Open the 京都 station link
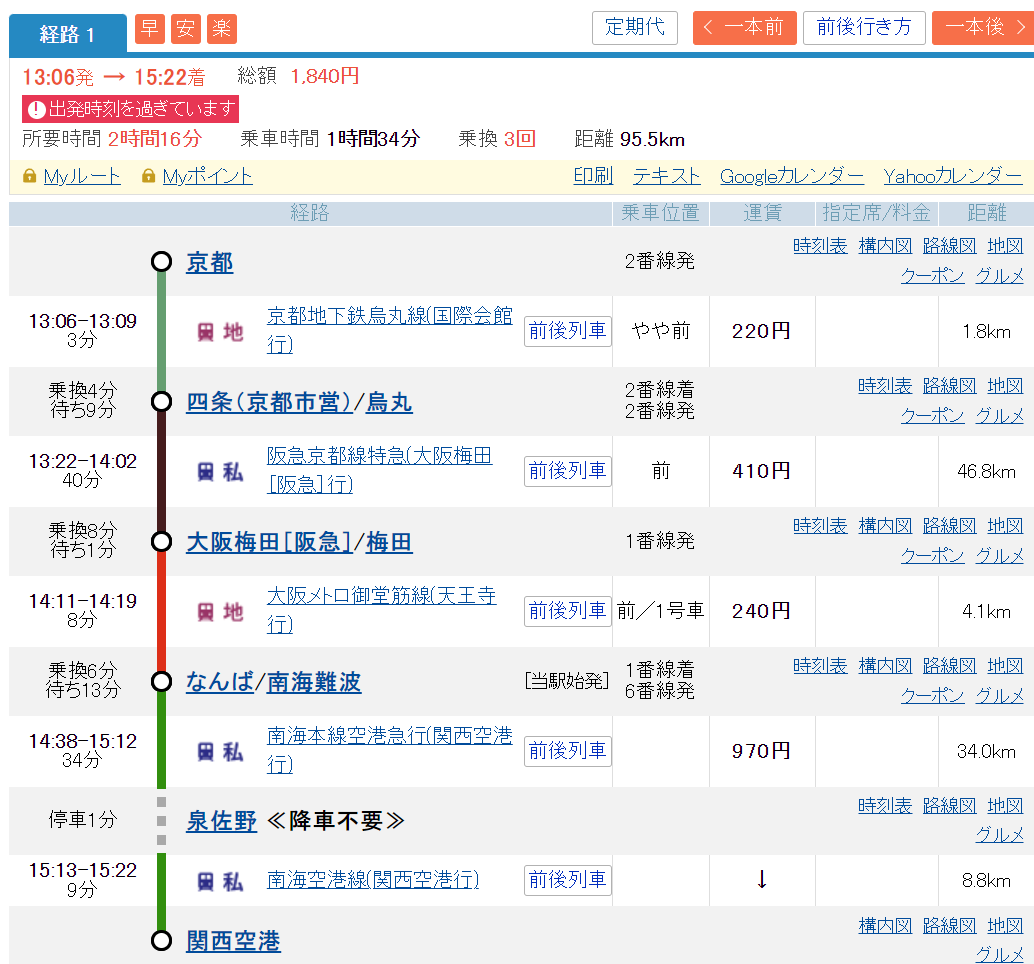 (x=209, y=262)
